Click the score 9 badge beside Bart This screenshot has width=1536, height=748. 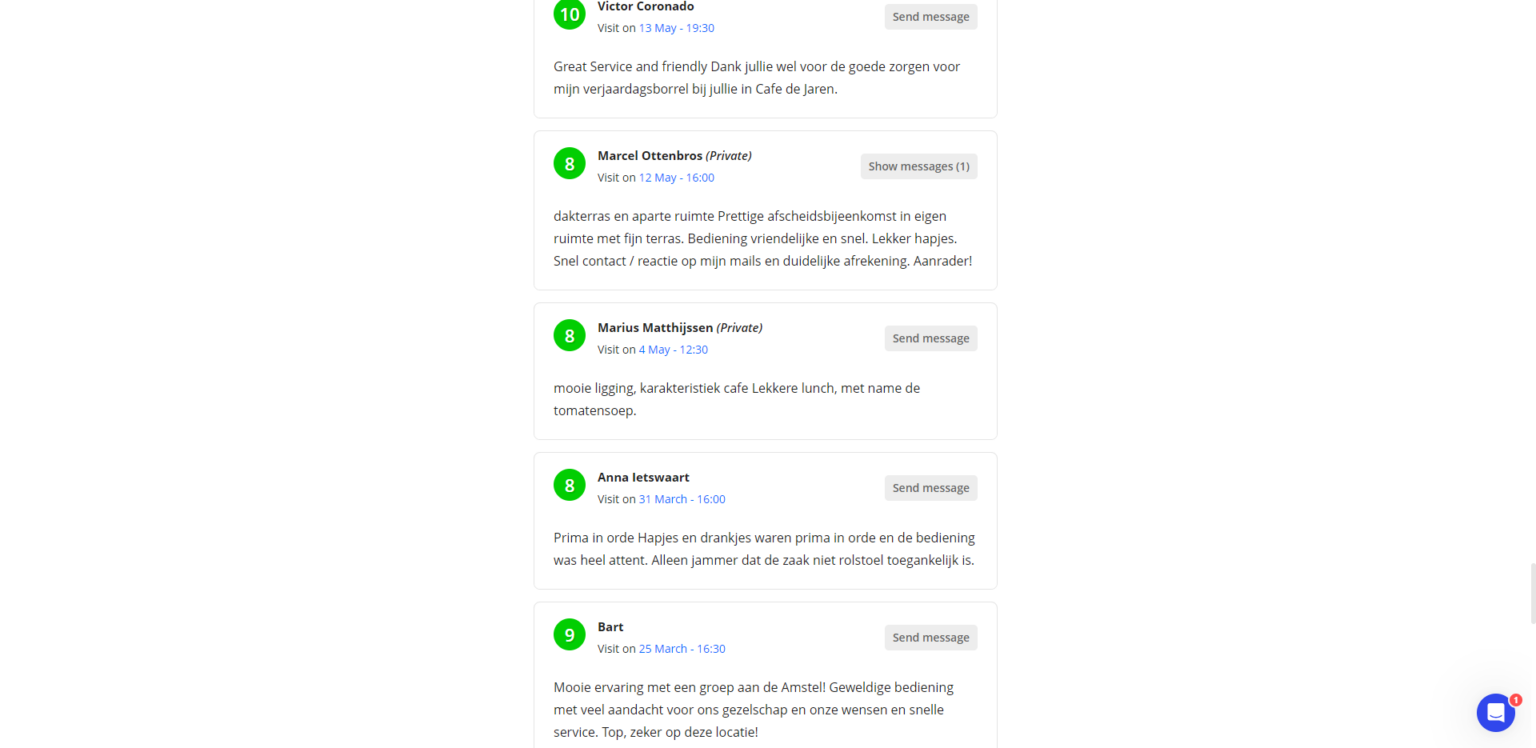569,635
